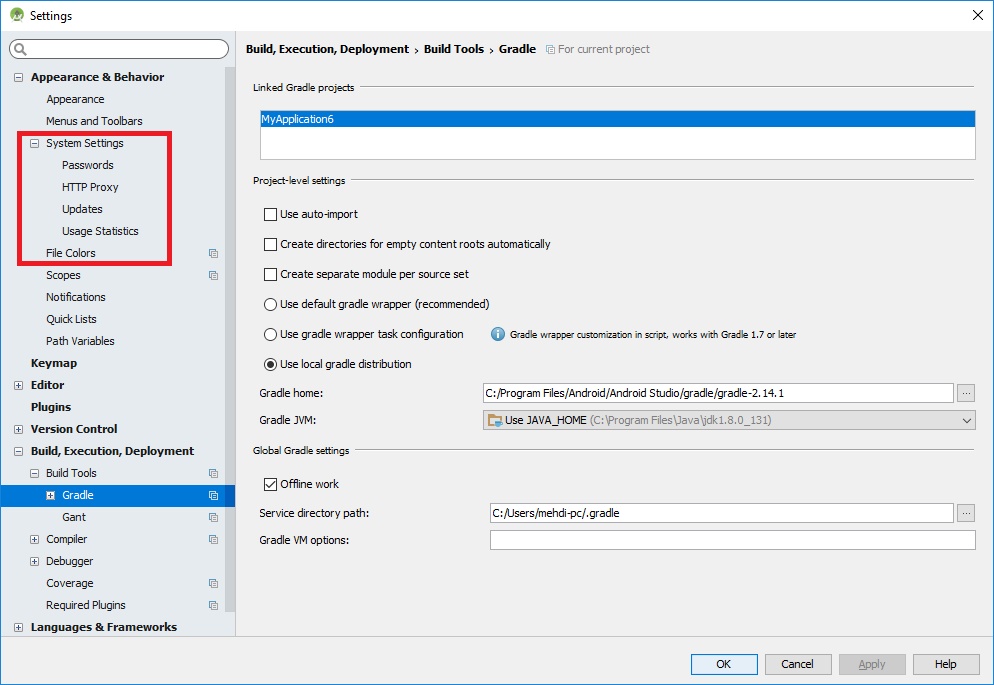Screen dimensions: 994x685
Task: Select HTTP Proxy settings
Action: 90,187
